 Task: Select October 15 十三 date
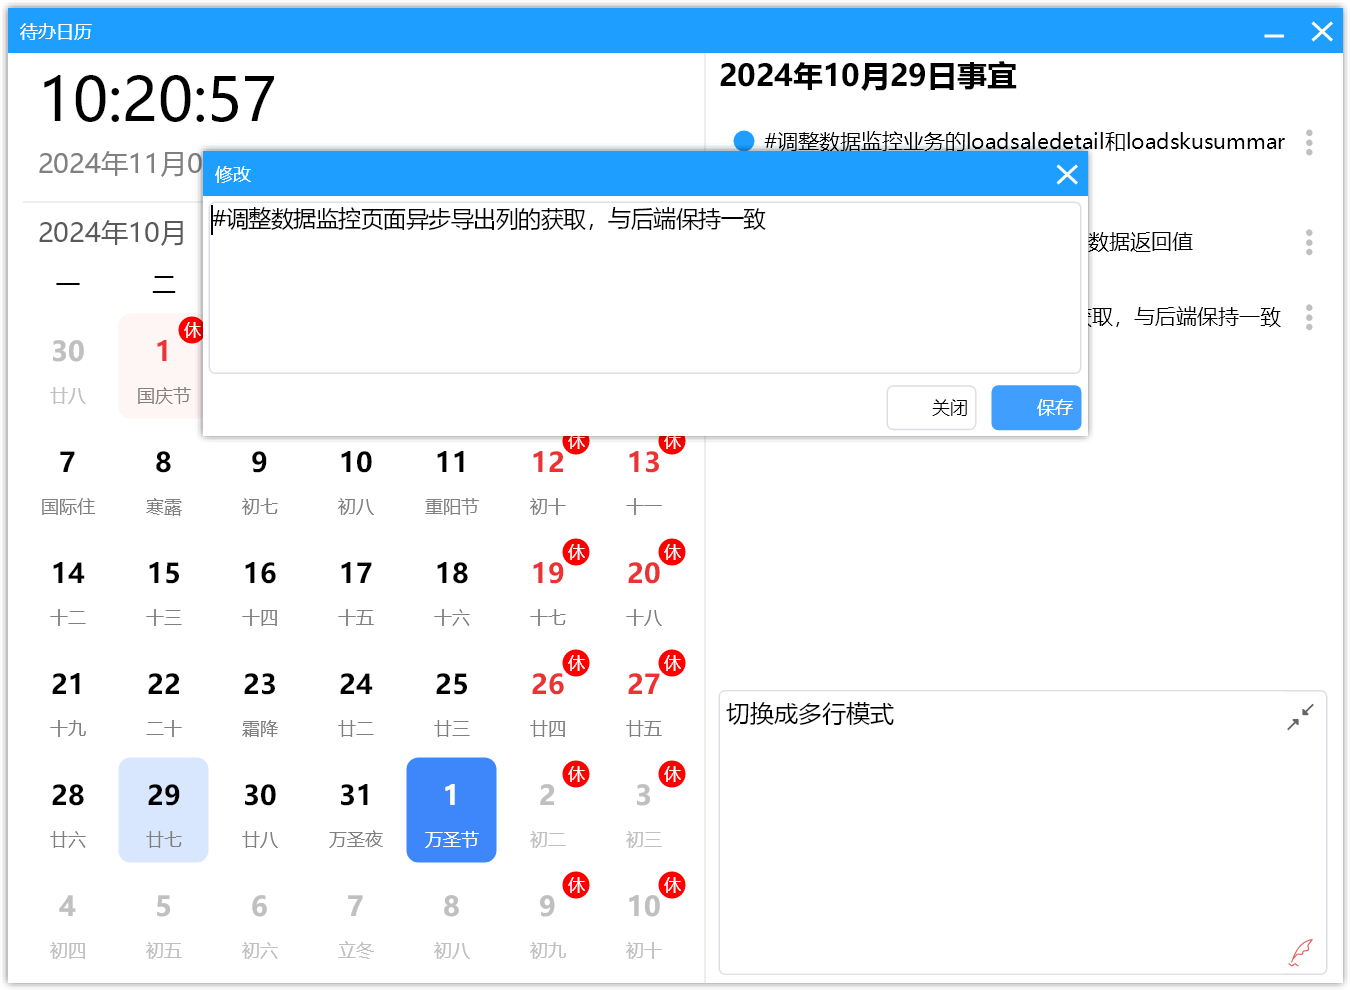tap(164, 588)
